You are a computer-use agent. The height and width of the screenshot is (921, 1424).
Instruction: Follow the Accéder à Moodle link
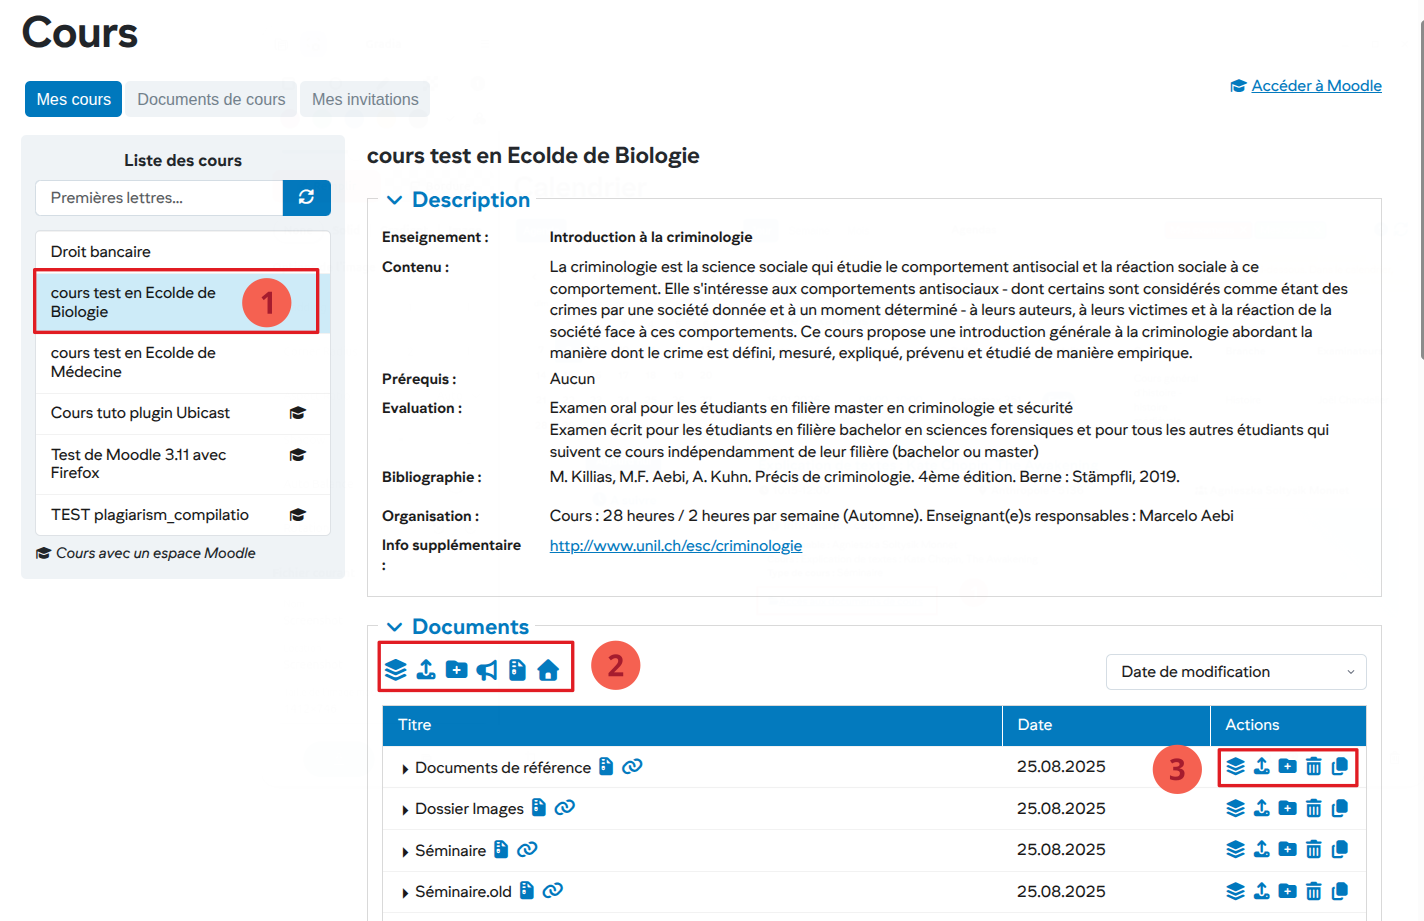(1316, 86)
